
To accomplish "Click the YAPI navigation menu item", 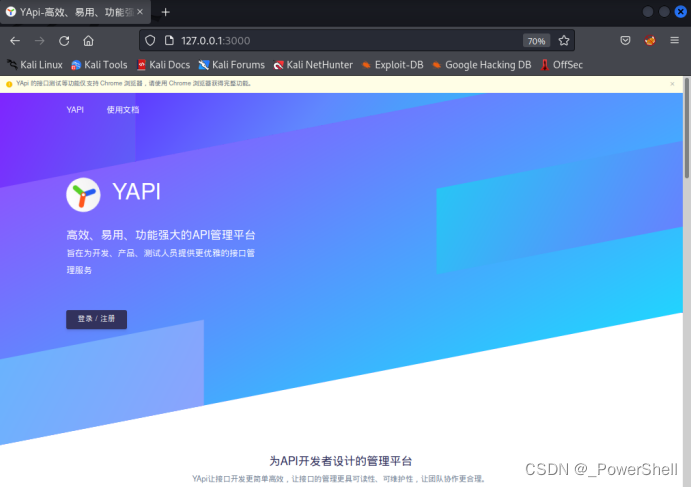I will (x=75, y=110).
